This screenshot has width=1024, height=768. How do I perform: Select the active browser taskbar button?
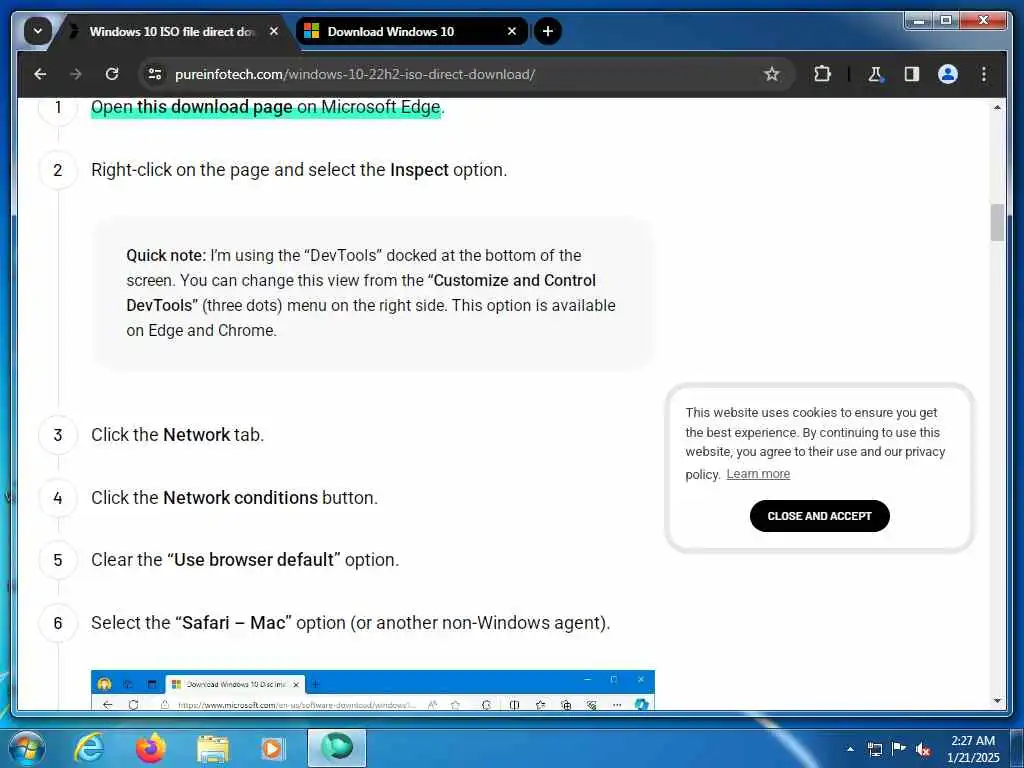coord(337,748)
